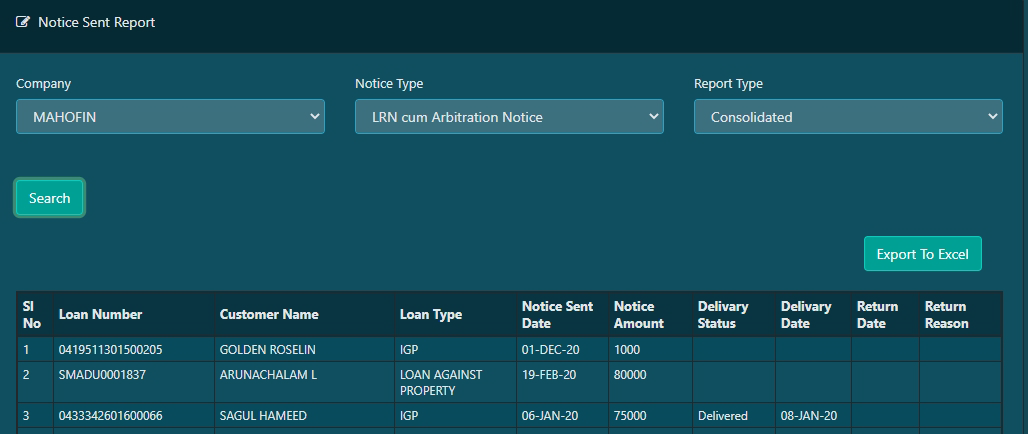The height and width of the screenshot is (434, 1028).
Task: Click the edit icon beside Notice Sent Report
Action: click(22, 22)
